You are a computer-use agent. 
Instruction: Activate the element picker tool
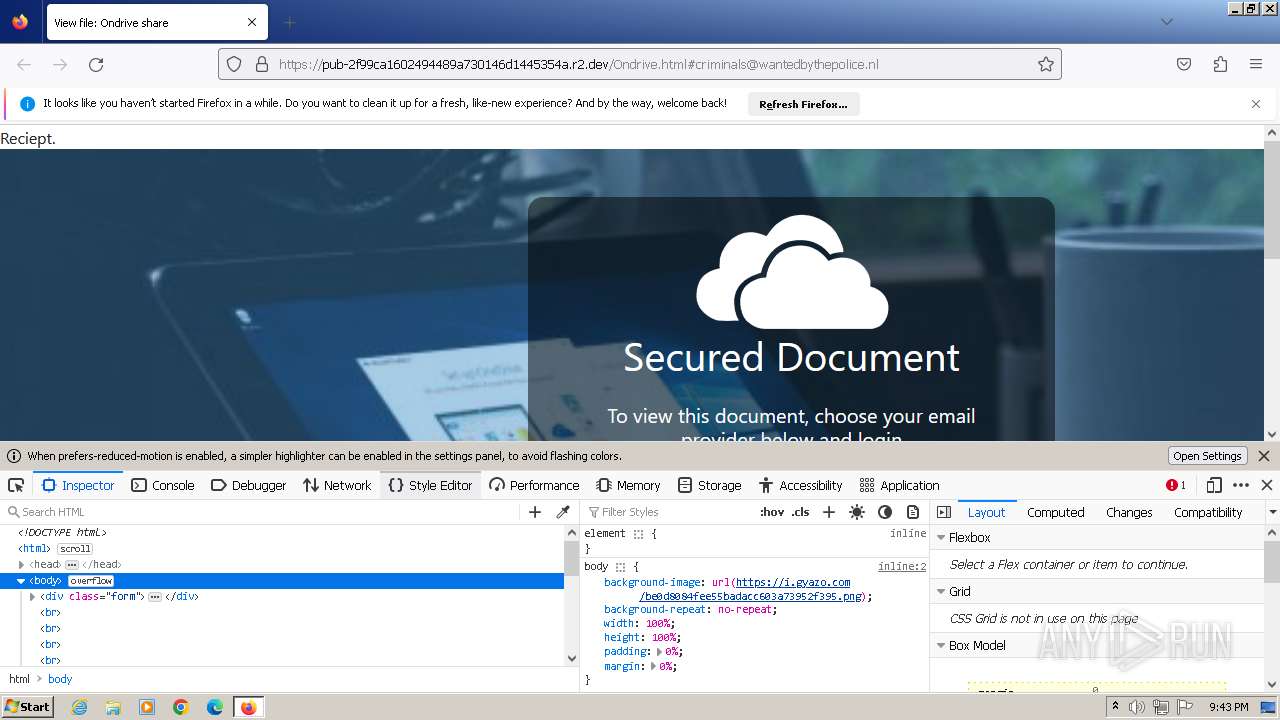click(16, 485)
